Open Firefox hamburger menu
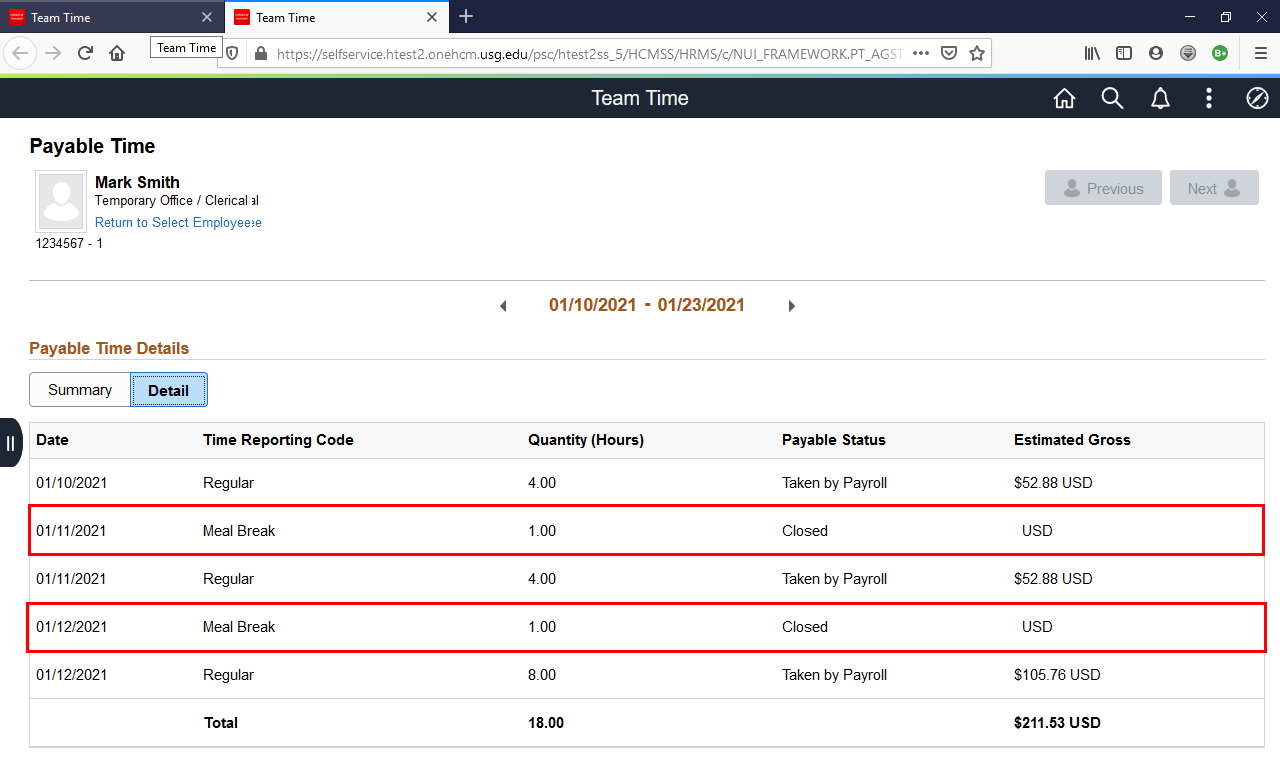The height and width of the screenshot is (768, 1280). pyautogui.click(x=1260, y=53)
